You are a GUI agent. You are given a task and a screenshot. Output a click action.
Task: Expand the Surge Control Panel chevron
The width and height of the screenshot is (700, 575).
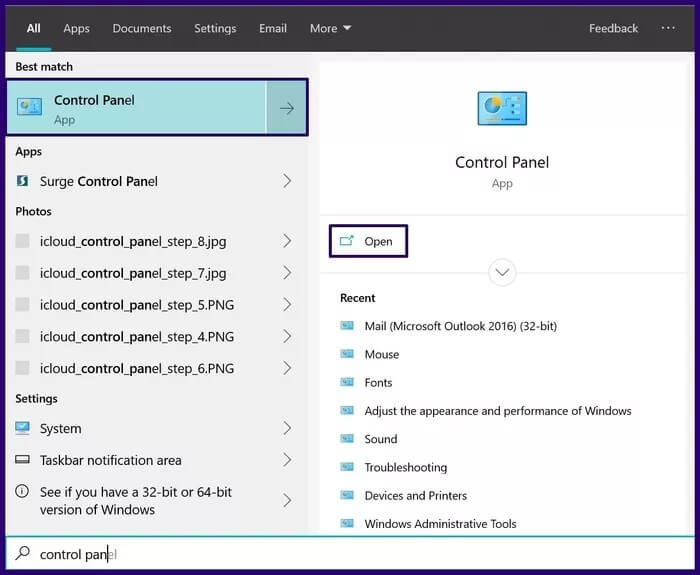click(x=287, y=181)
